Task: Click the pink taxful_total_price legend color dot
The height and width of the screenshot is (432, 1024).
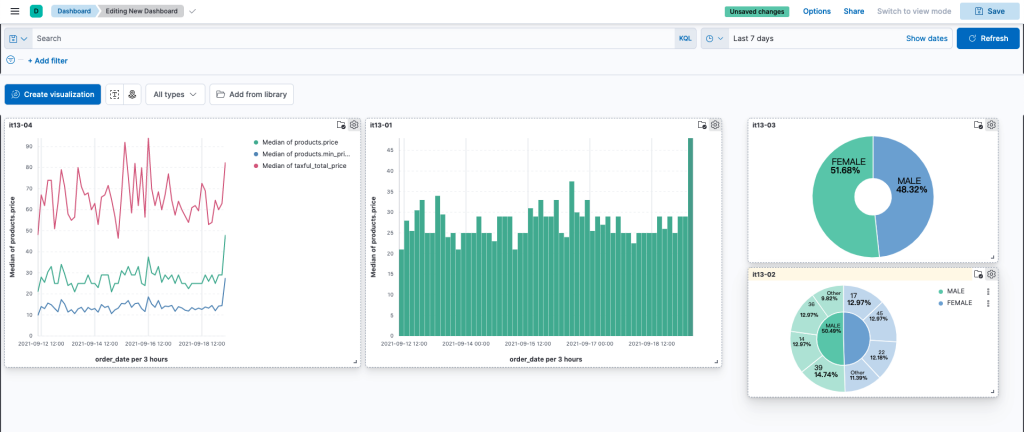Action: tap(255, 166)
